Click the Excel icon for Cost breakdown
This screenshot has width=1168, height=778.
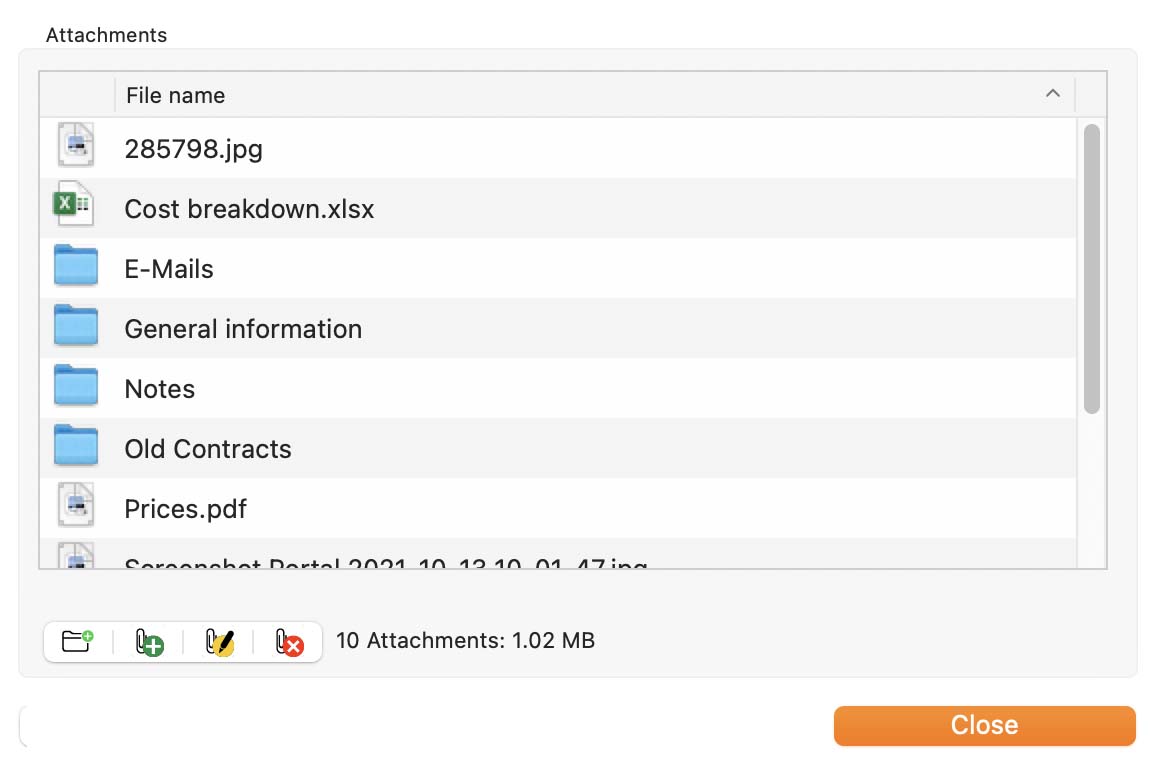[x=73, y=203]
